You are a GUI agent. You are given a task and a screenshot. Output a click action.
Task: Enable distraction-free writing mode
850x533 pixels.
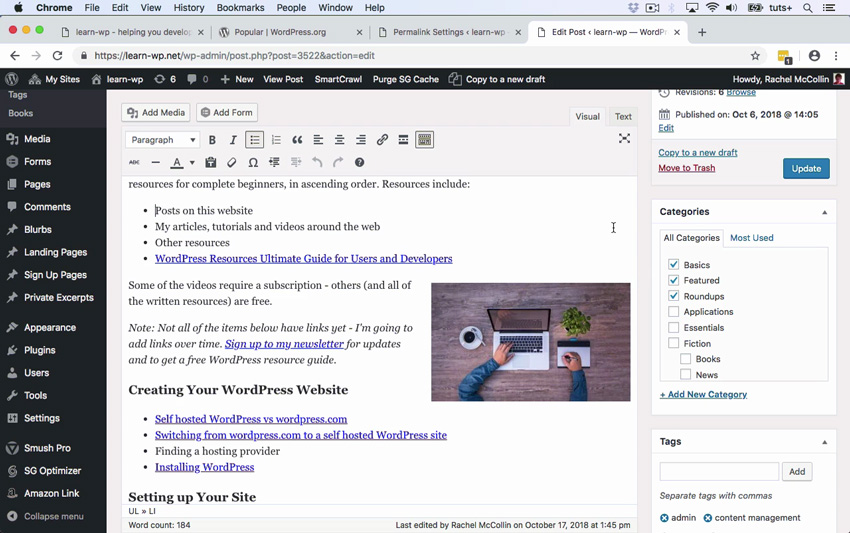tap(624, 139)
